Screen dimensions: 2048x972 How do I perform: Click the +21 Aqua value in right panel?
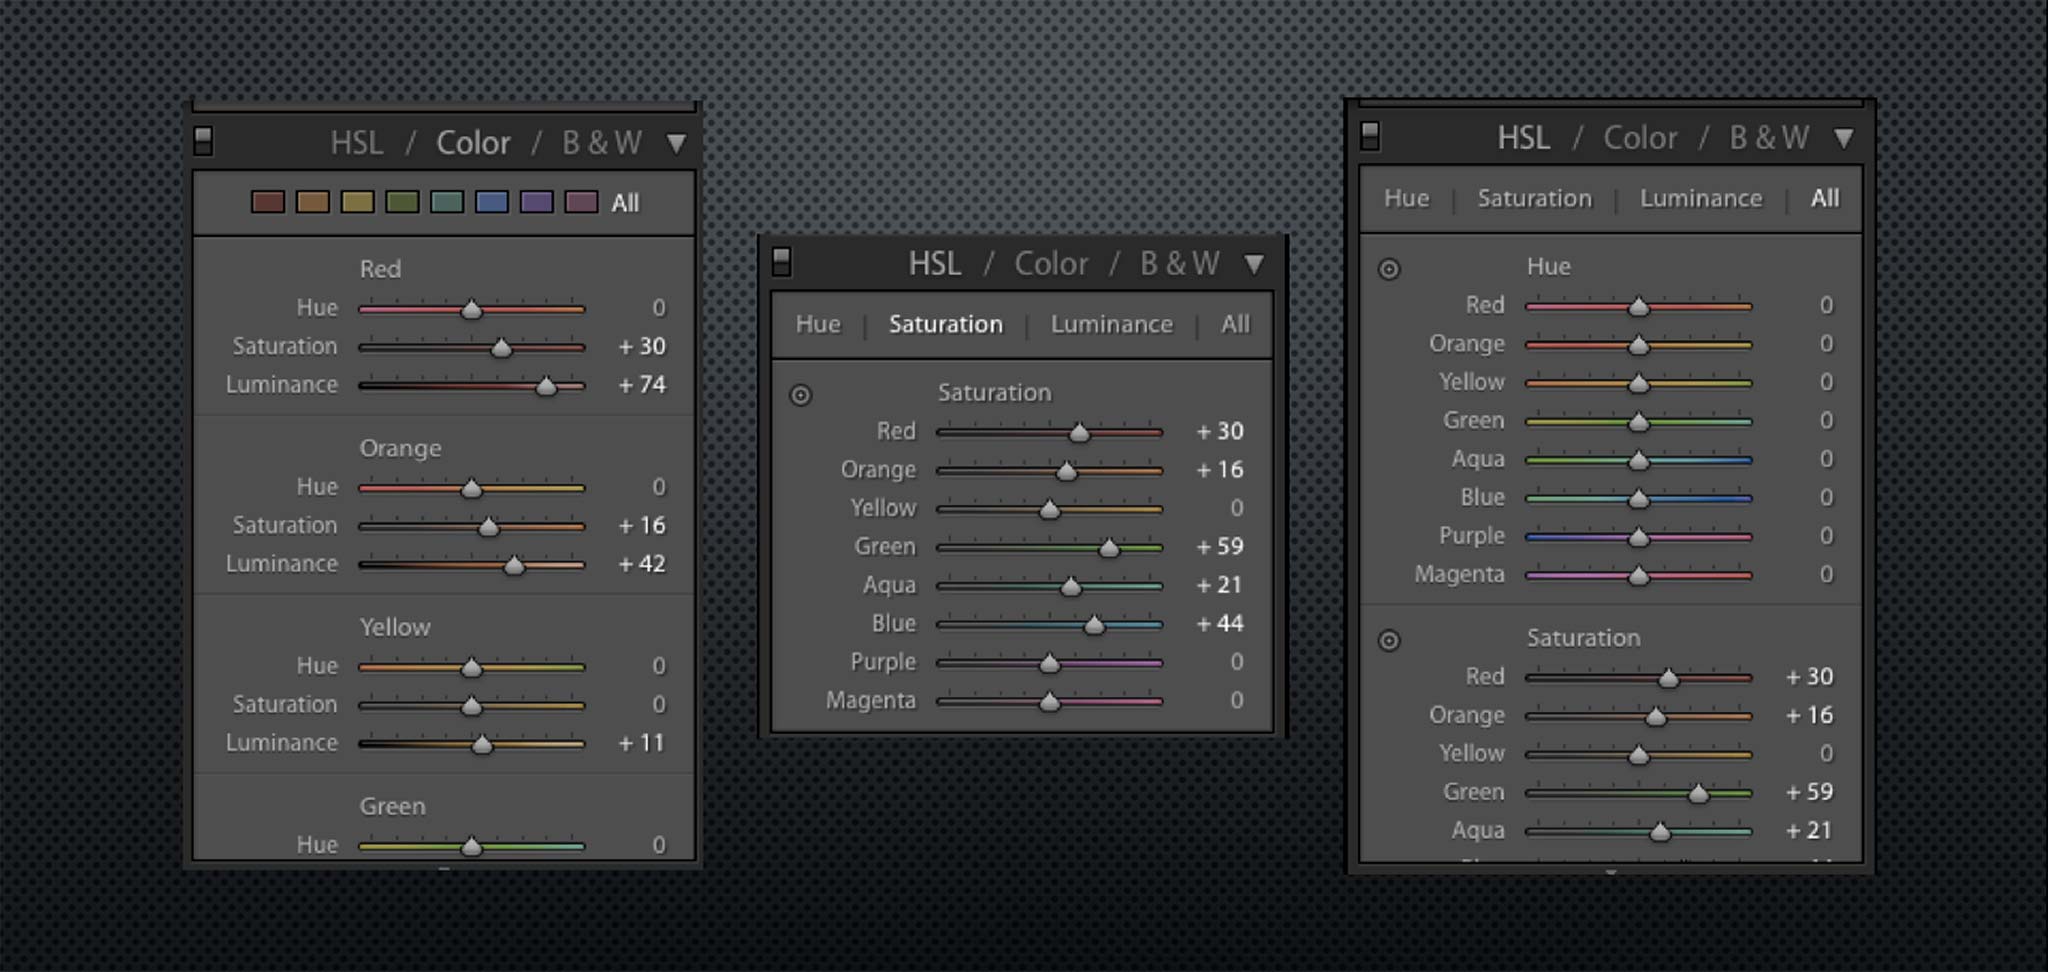(1809, 831)
